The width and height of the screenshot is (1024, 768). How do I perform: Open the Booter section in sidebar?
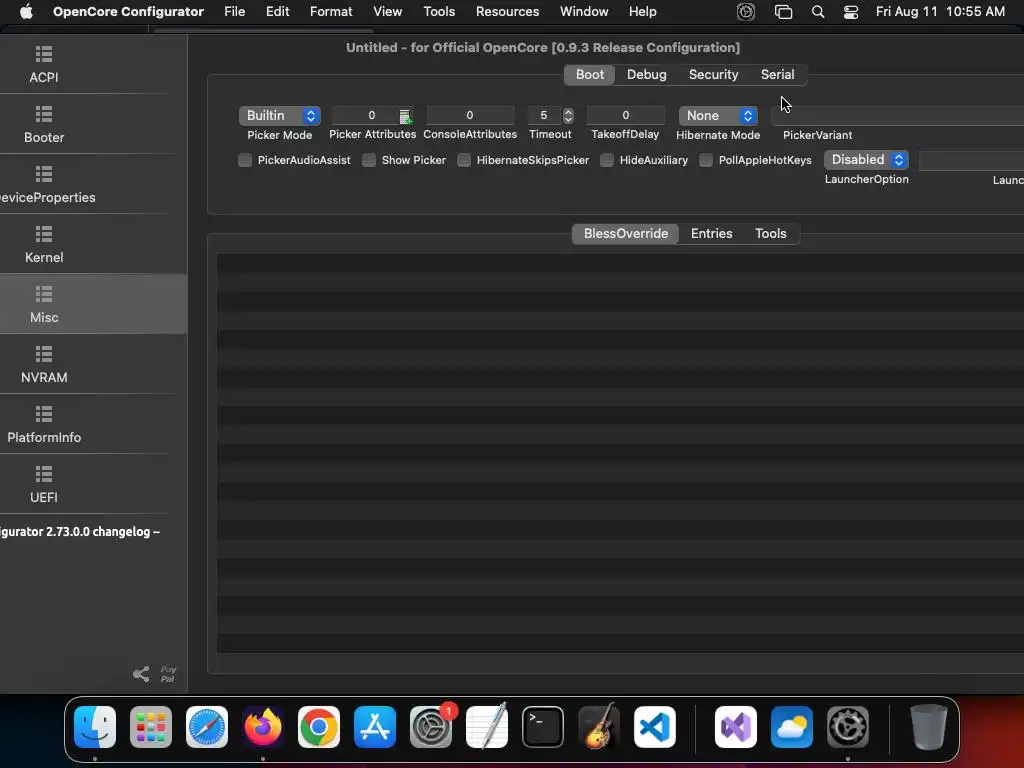[44, 125]
